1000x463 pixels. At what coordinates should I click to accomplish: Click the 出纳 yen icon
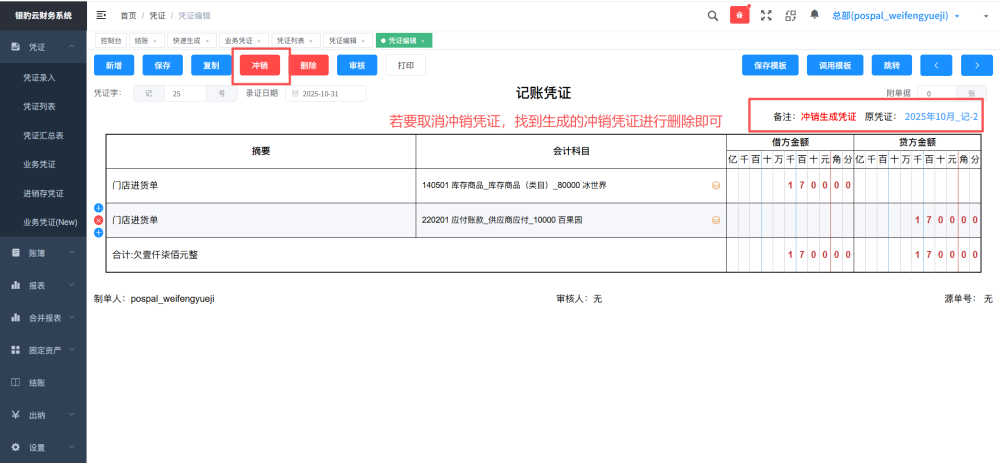(16, 415)
